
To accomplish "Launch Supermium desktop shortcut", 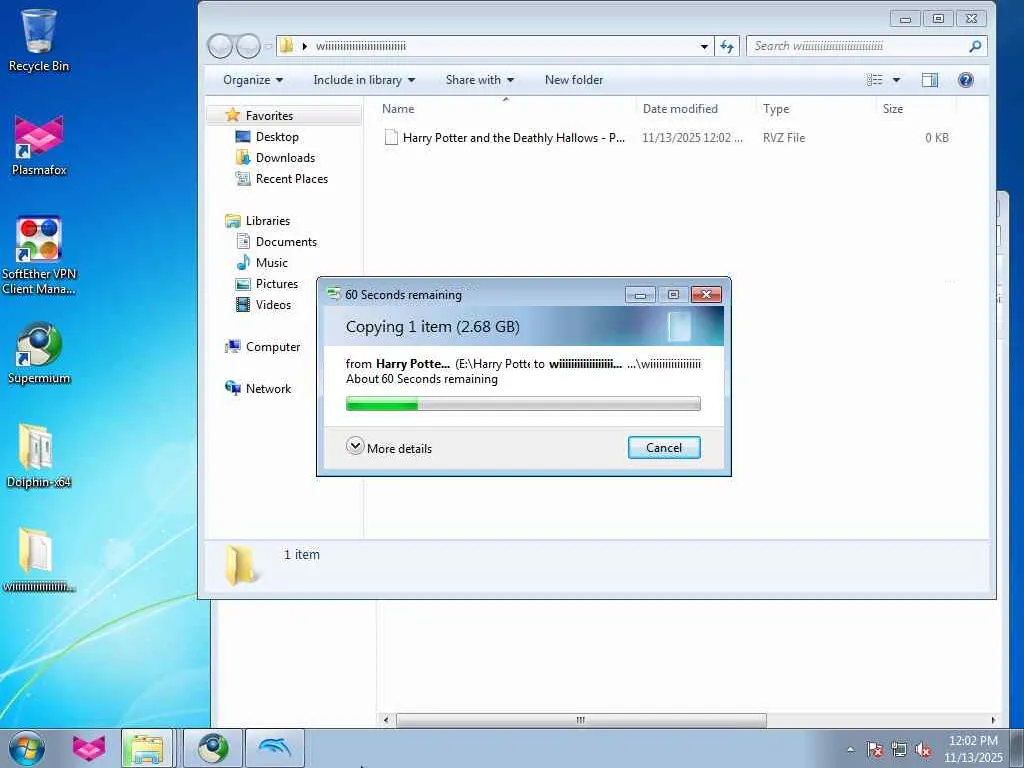I will click(39, 353).
